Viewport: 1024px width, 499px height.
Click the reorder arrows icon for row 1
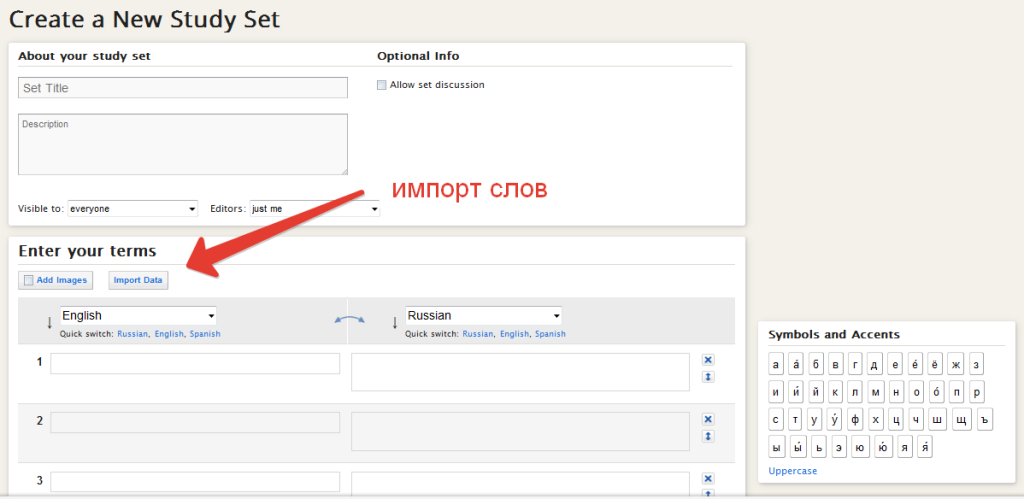708,377
